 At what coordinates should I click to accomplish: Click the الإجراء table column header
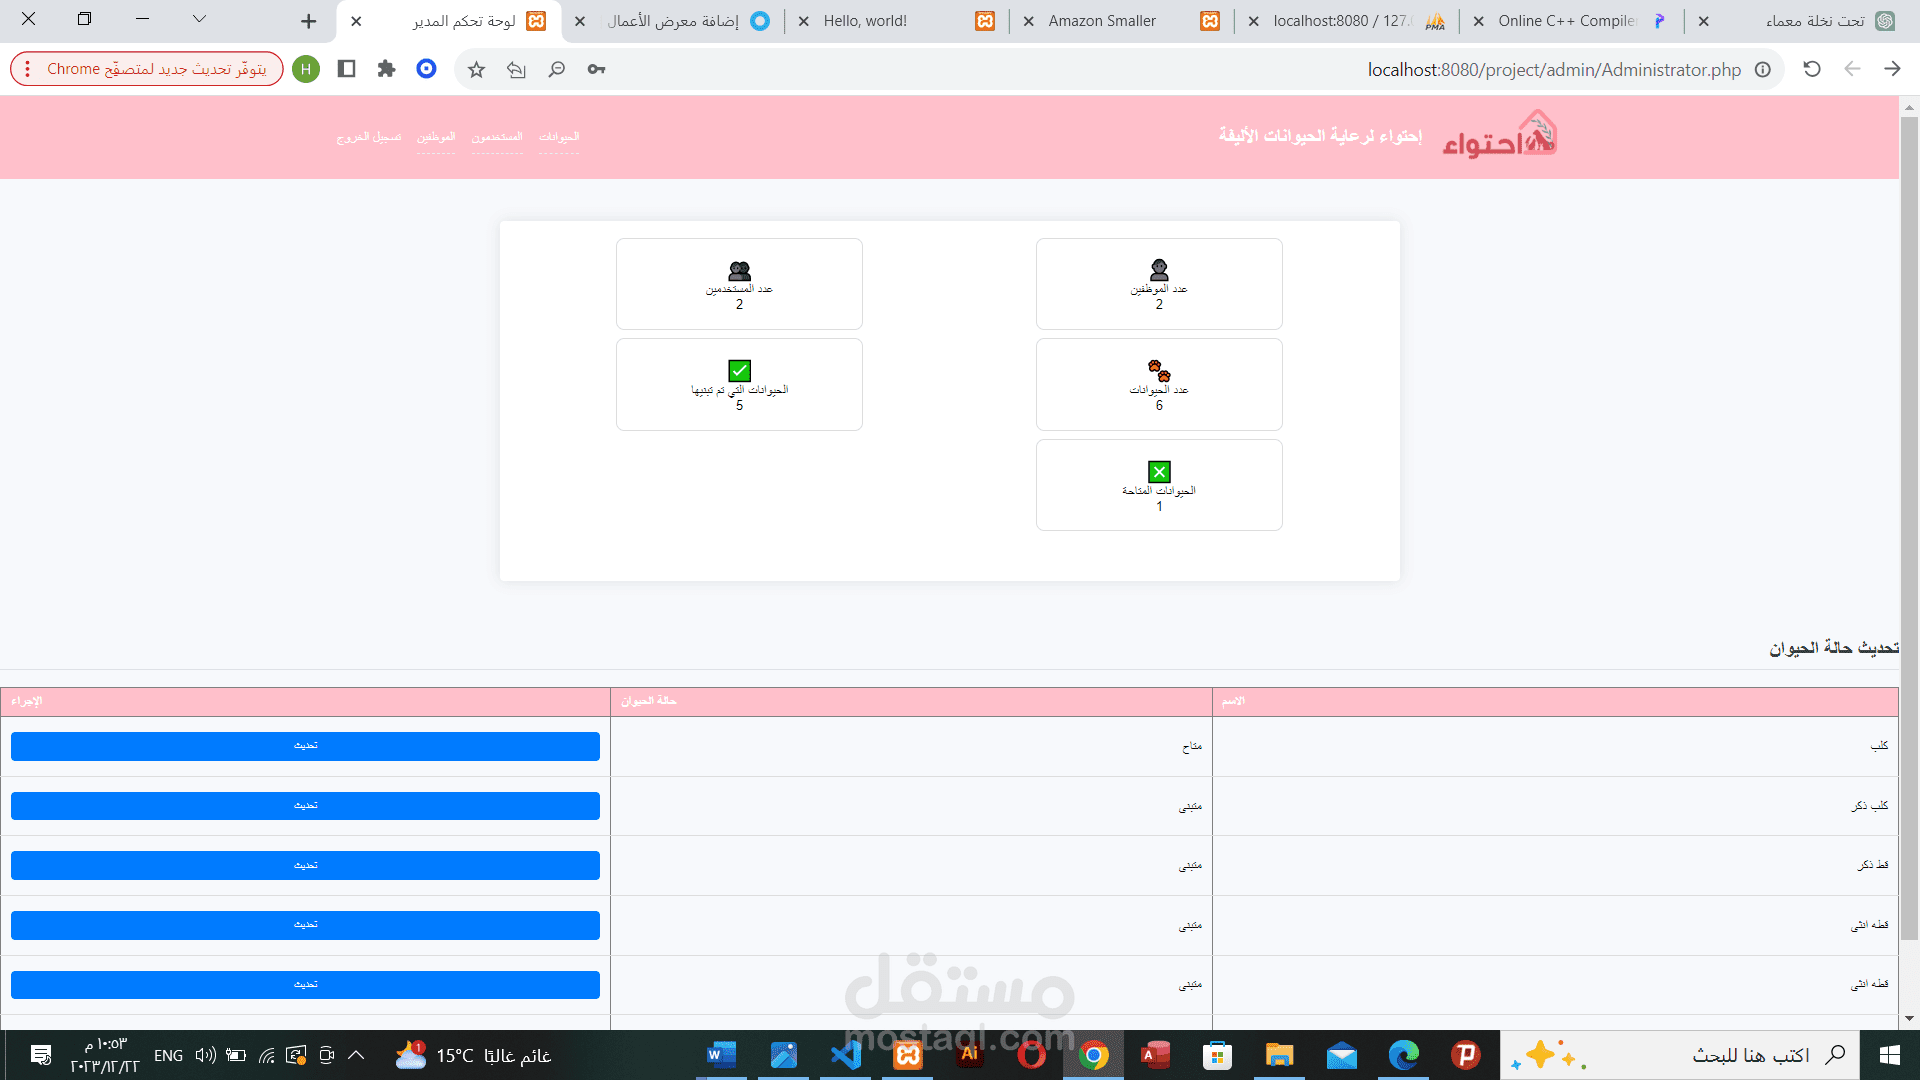pos(305,702)
